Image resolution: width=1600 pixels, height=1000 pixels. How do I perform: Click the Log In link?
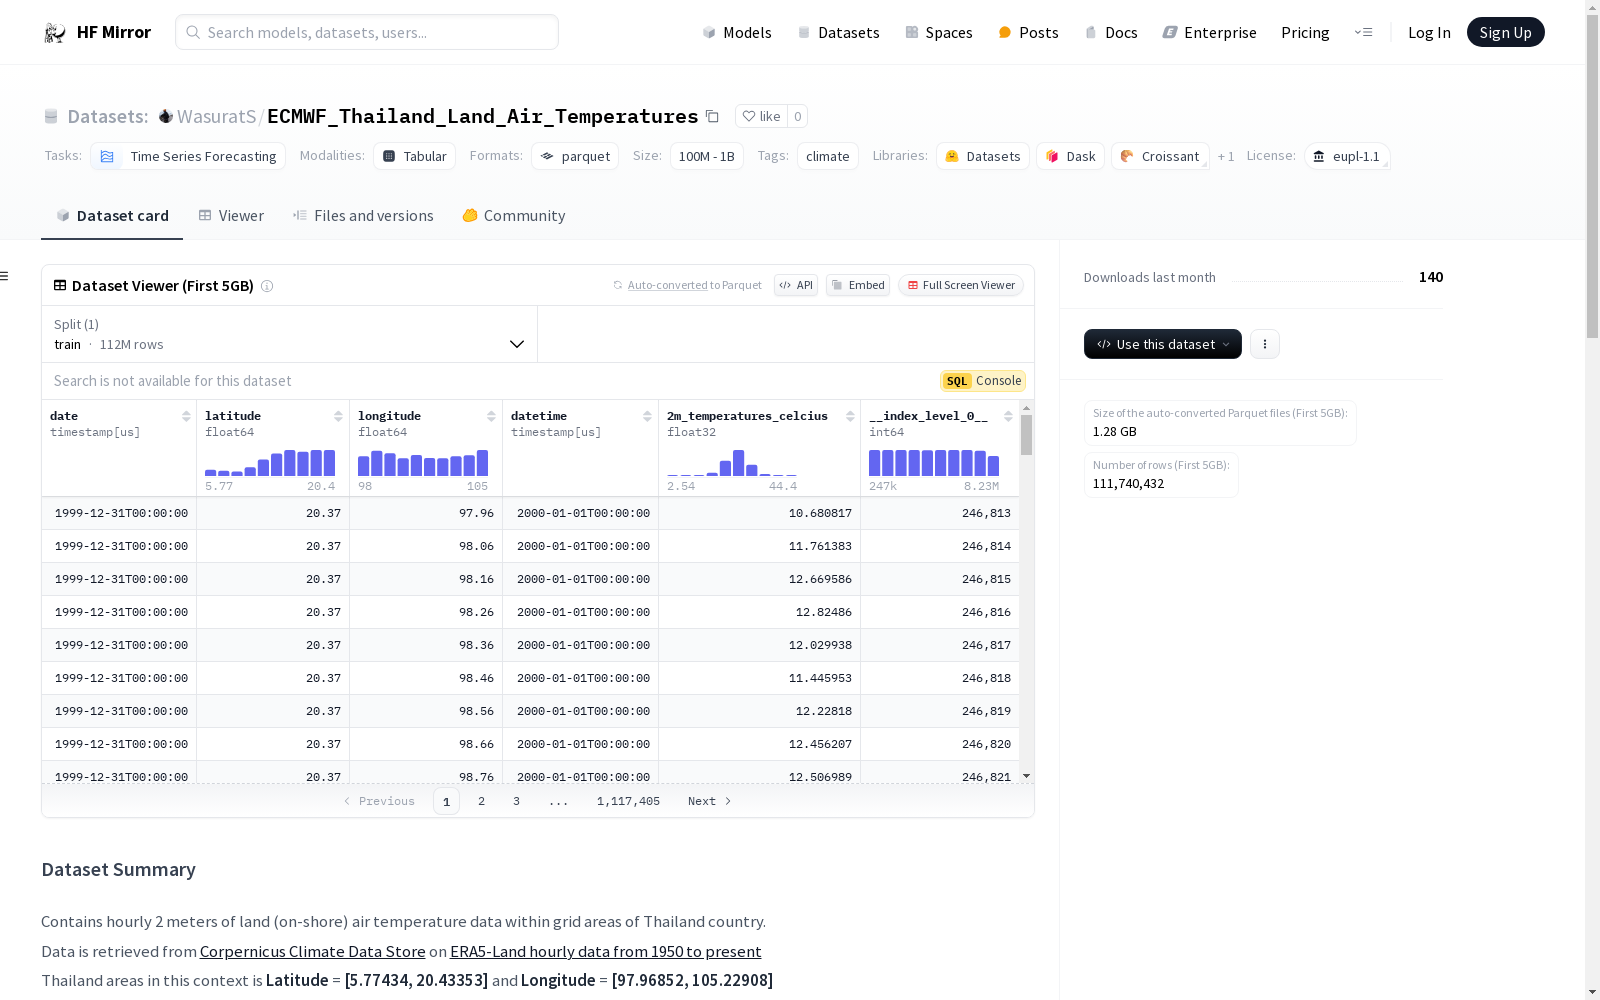click(x=1429, y=32)
